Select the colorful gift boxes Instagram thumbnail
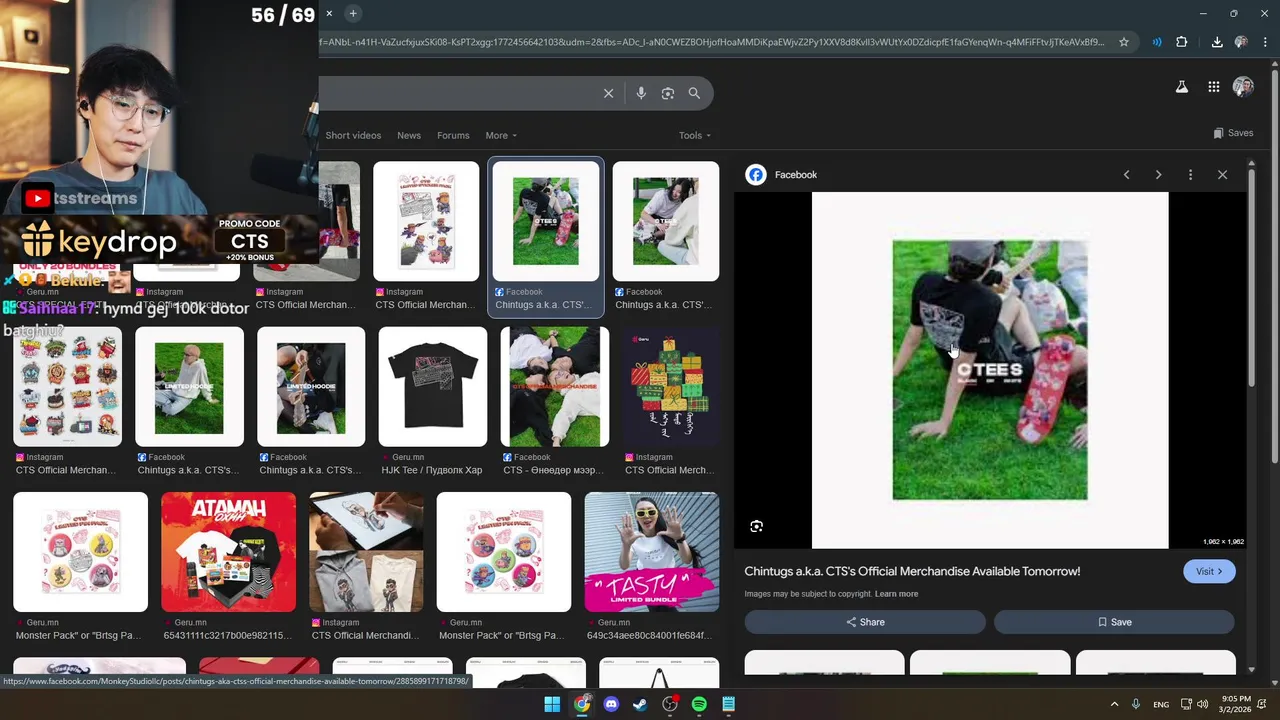Screen dimensions: 1280x720 coord(669,387)
